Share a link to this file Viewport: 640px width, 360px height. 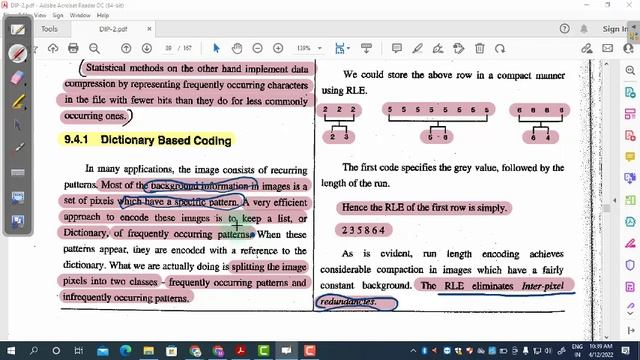point(587,48)
